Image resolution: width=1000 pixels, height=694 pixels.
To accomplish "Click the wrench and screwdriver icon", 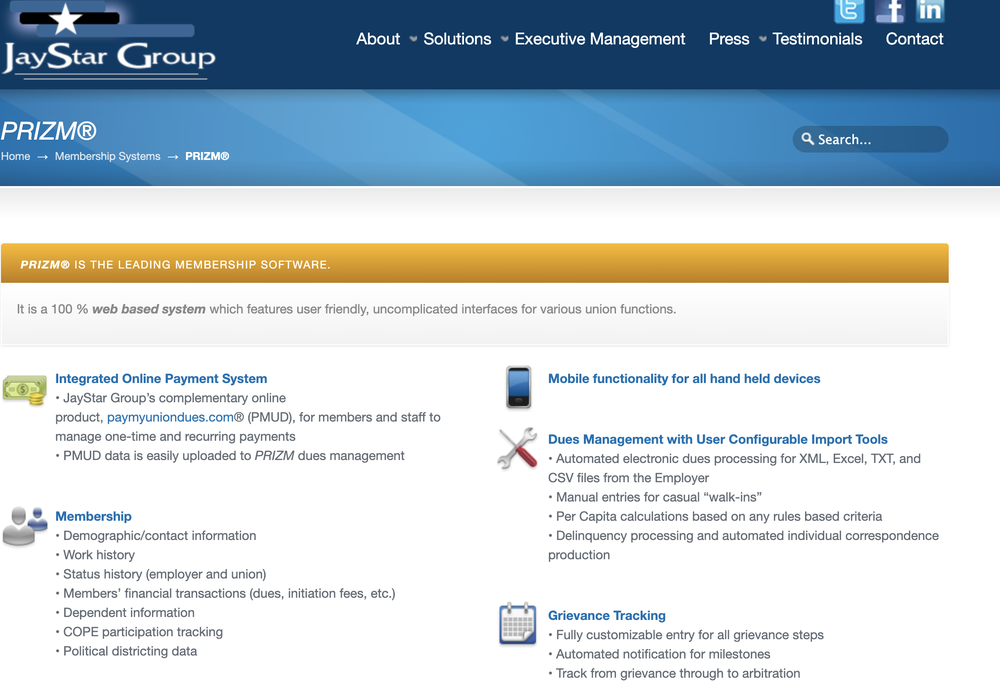I will click(x=517, y=448).
